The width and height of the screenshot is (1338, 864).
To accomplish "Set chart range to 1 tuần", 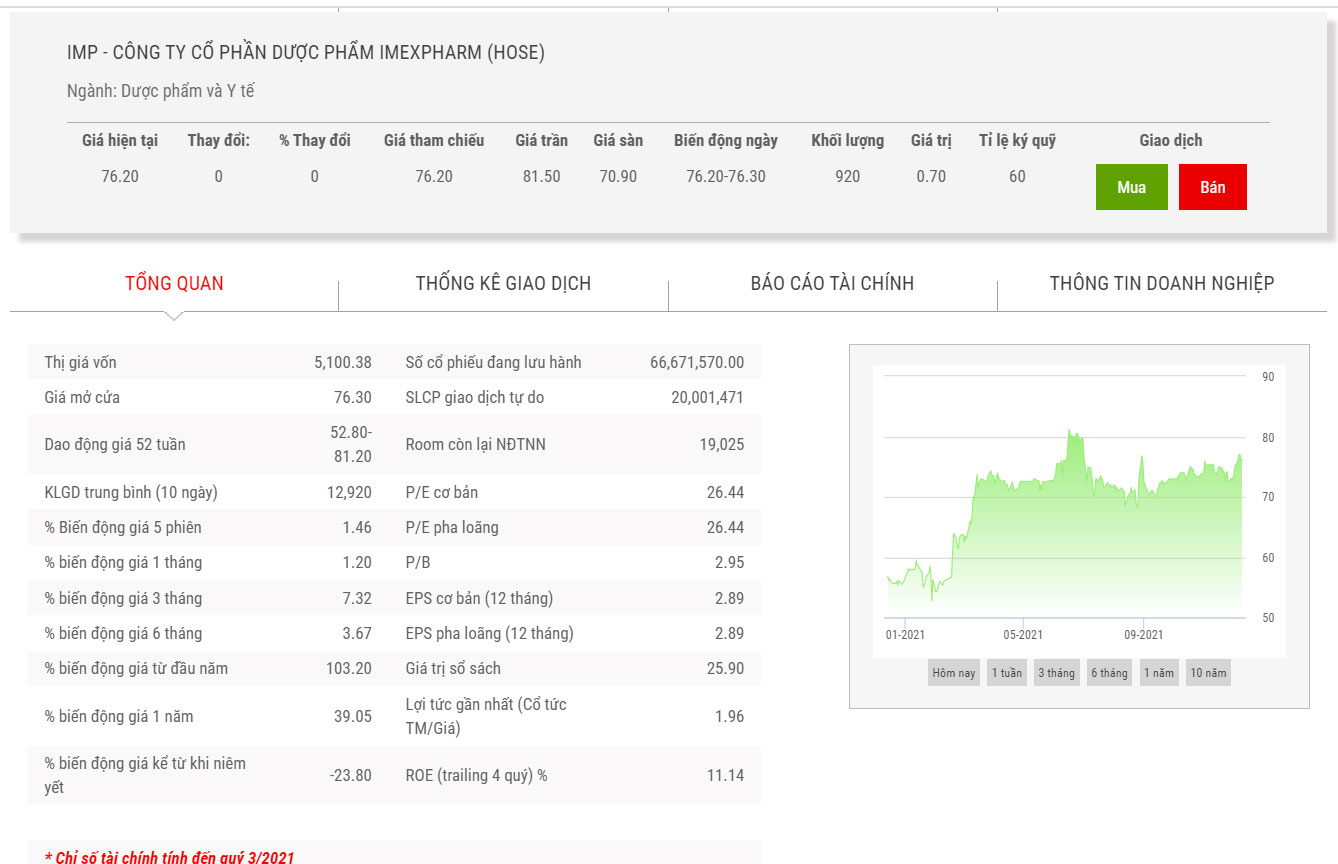I will (1006, 673).
